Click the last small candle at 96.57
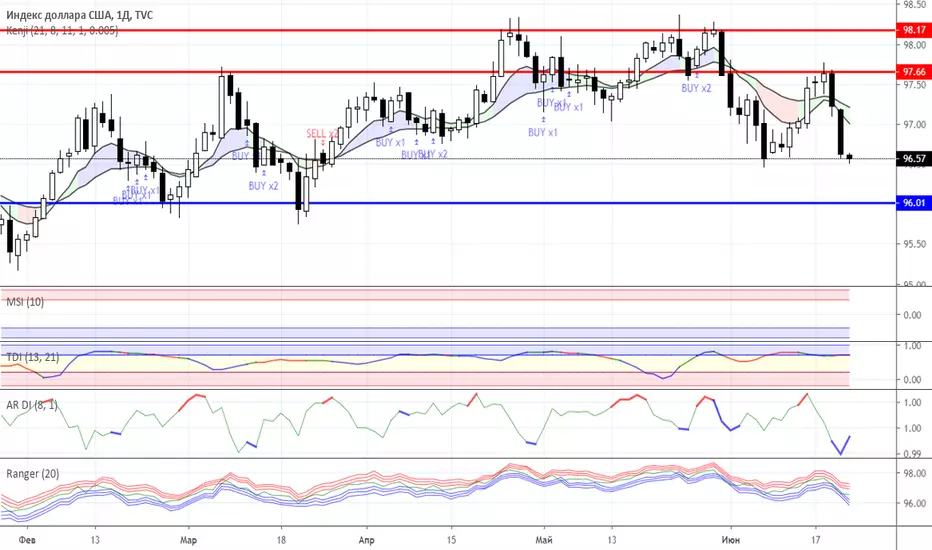 pos(849,157)
